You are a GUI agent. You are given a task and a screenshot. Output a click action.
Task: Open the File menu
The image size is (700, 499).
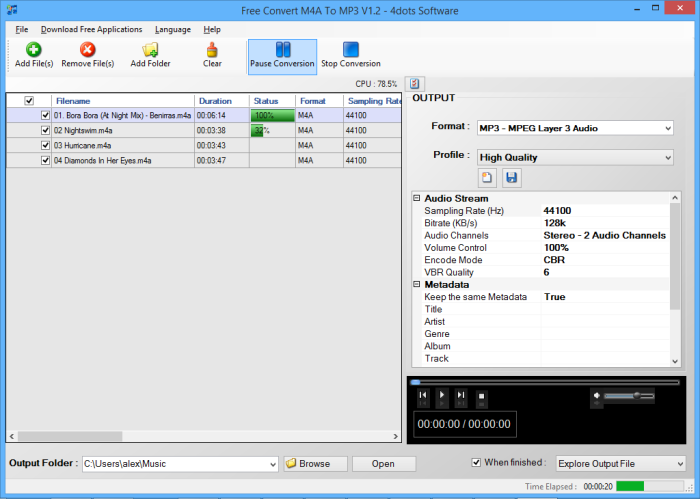(x=21, y=29)
